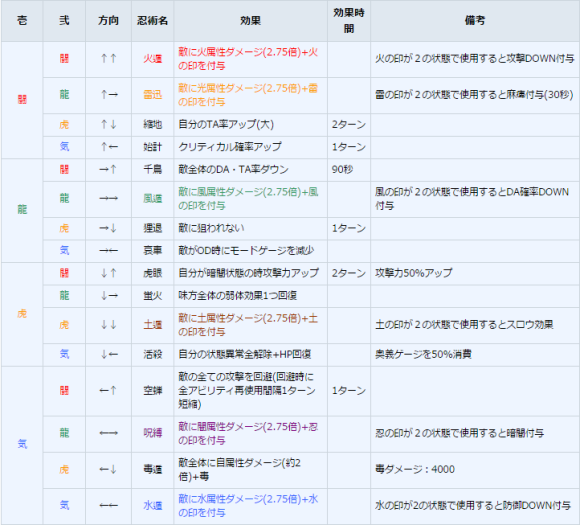Select the '↓←' direction cell in 活殺 row
The image size is (580, 525).
click(108, 354)
